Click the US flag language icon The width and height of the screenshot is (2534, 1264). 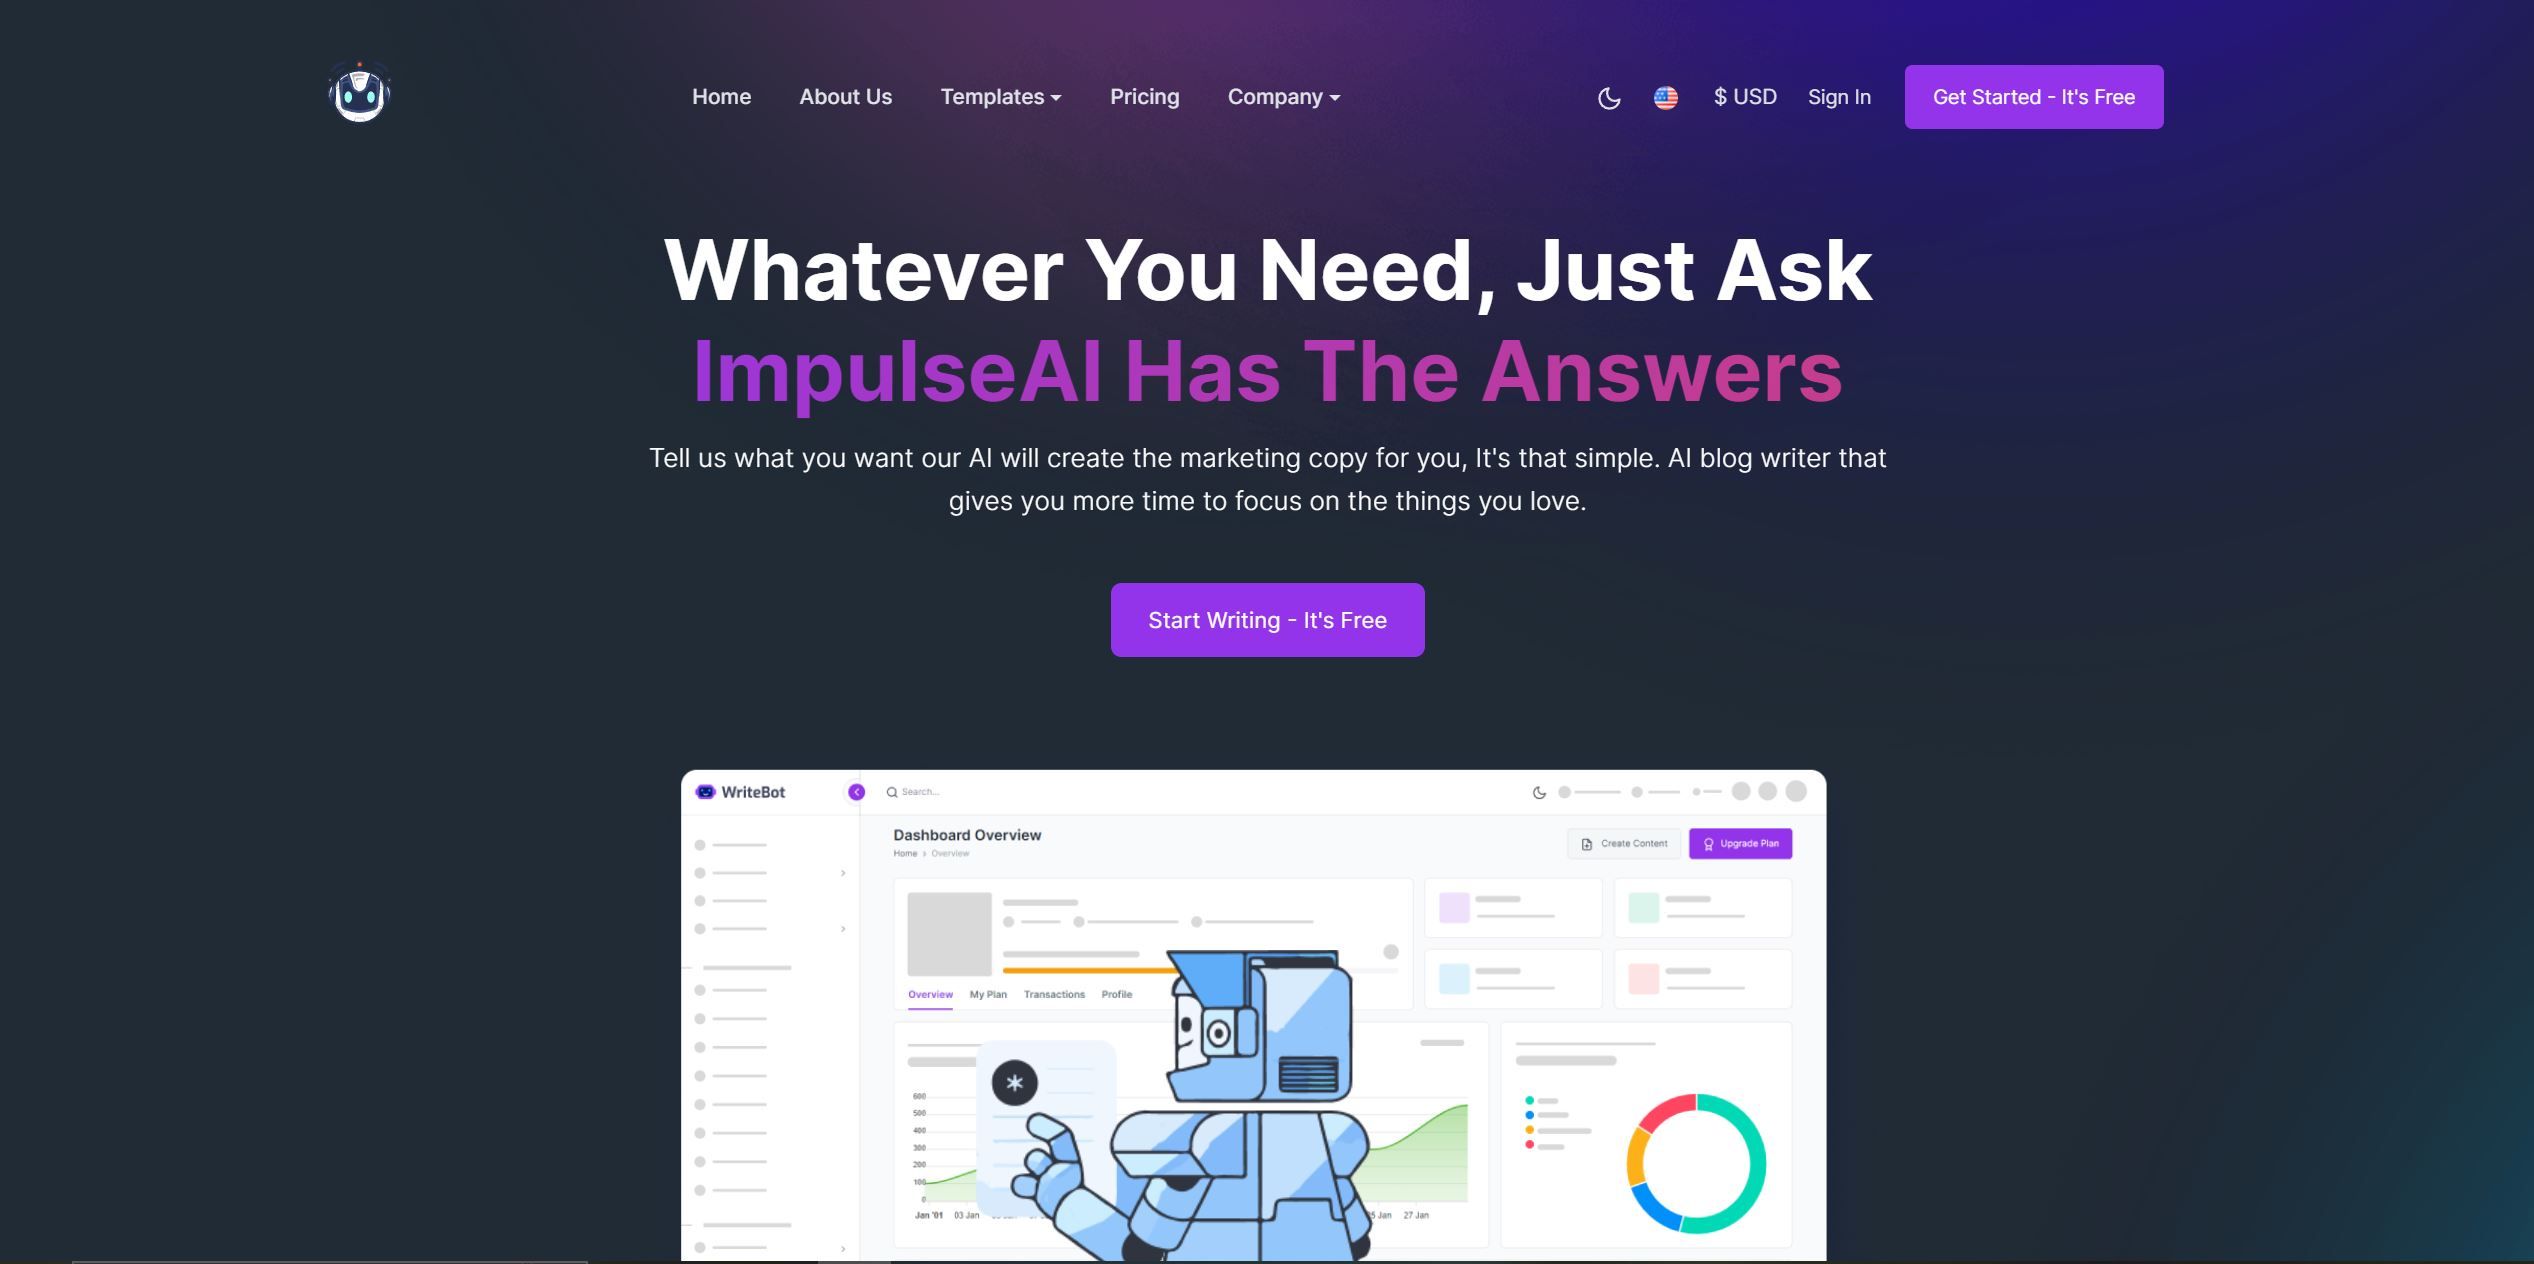(x=1666, y=97)
